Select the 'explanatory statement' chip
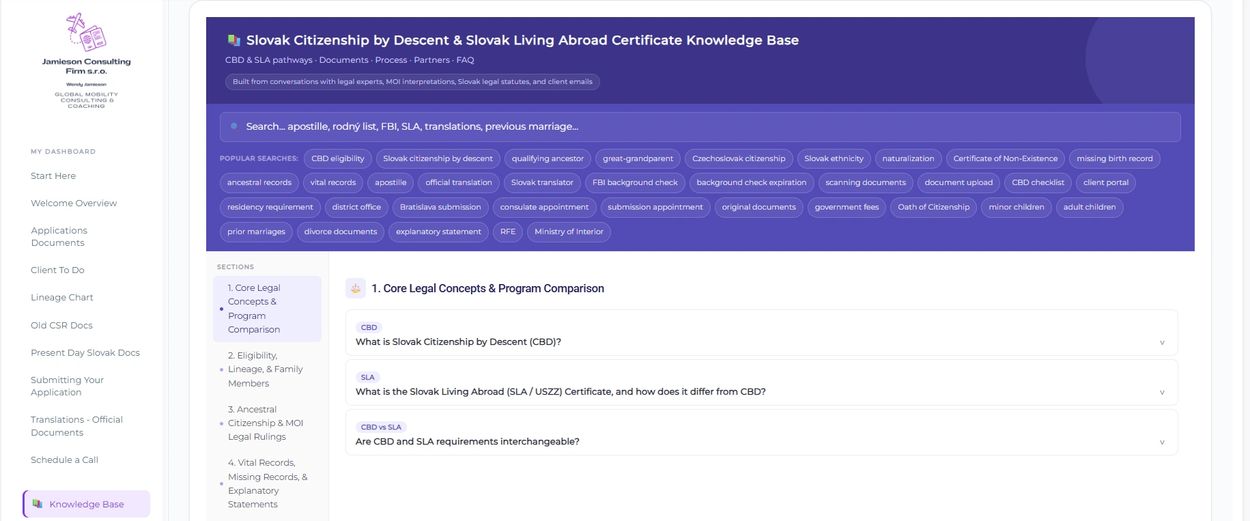This screenshot has width=1250, height=521. [439, 231]
